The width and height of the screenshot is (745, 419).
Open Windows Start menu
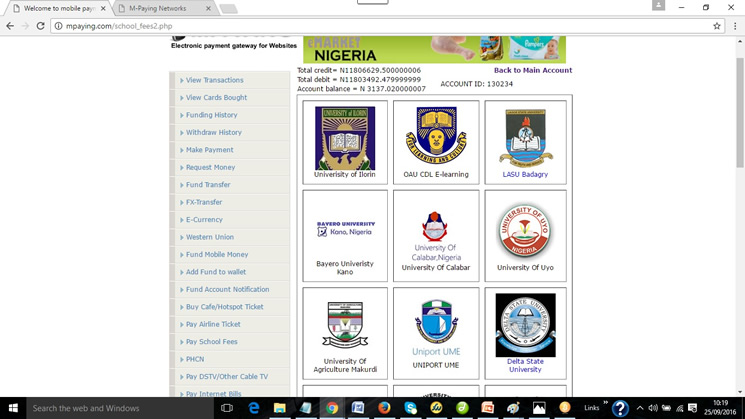[13, 408]
